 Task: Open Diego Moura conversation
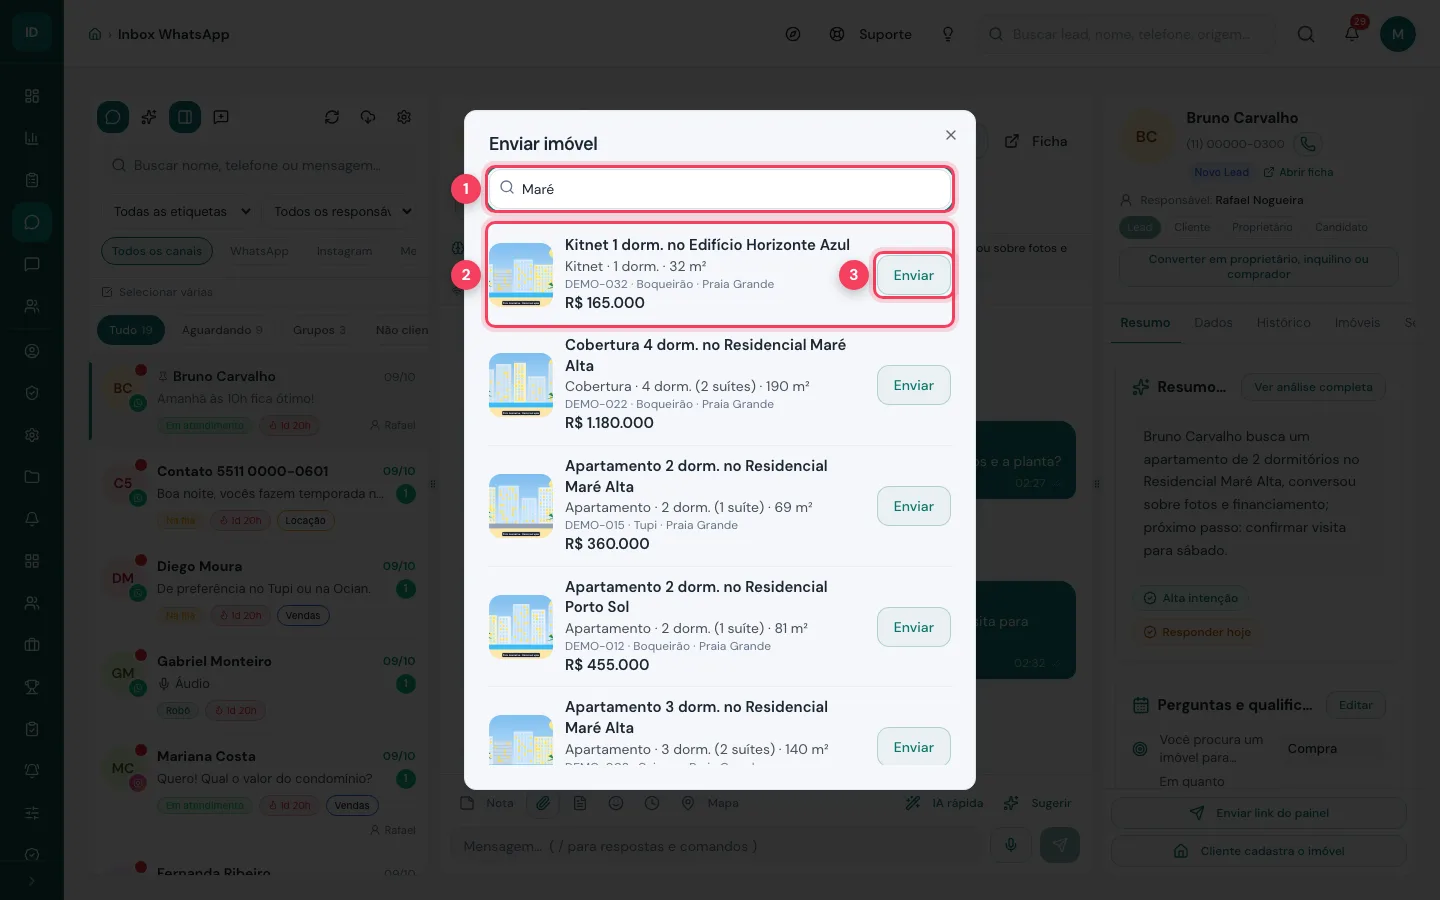tap(260, 590)
